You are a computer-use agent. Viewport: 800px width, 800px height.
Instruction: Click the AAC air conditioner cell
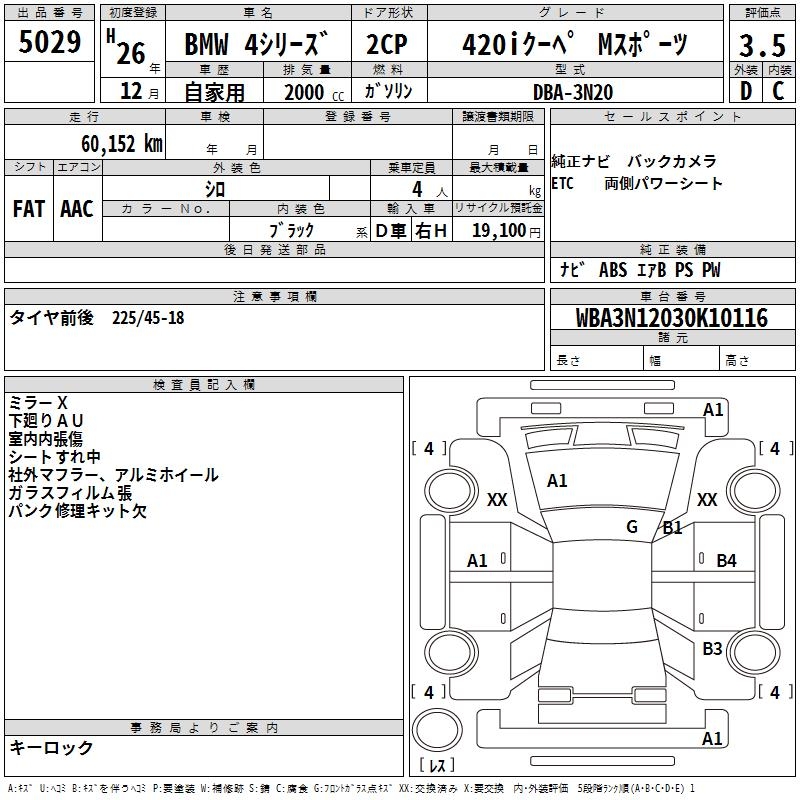click(77, 209)
